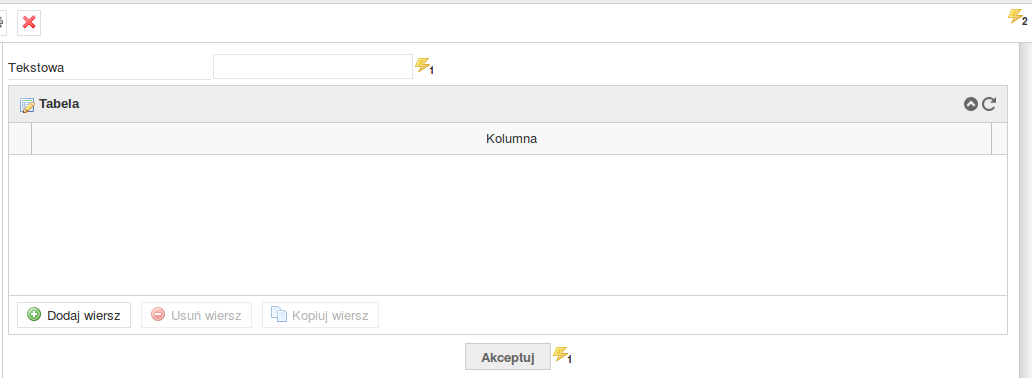Refresh the Tabela panel
Screen dimensions: 1032x378
(989, 104)
